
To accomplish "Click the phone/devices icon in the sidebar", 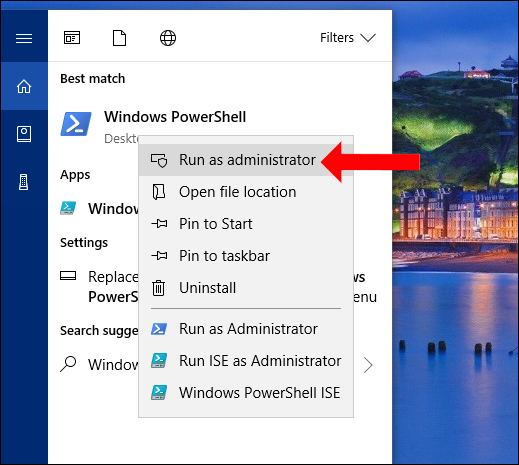I will click(x=23, y=182).
